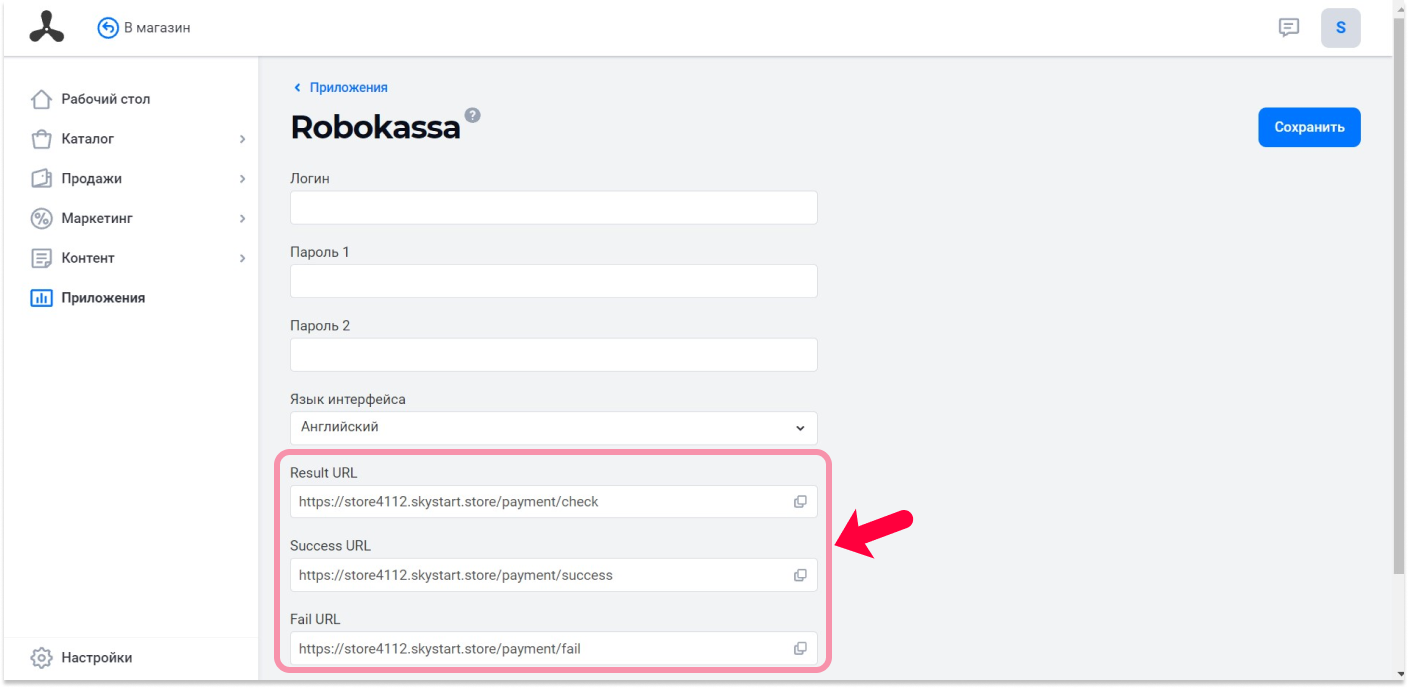The height and width of the screenshot is (688, 1408).
Task: Click the Язык интерфейса label
Action: pos(348,399)
